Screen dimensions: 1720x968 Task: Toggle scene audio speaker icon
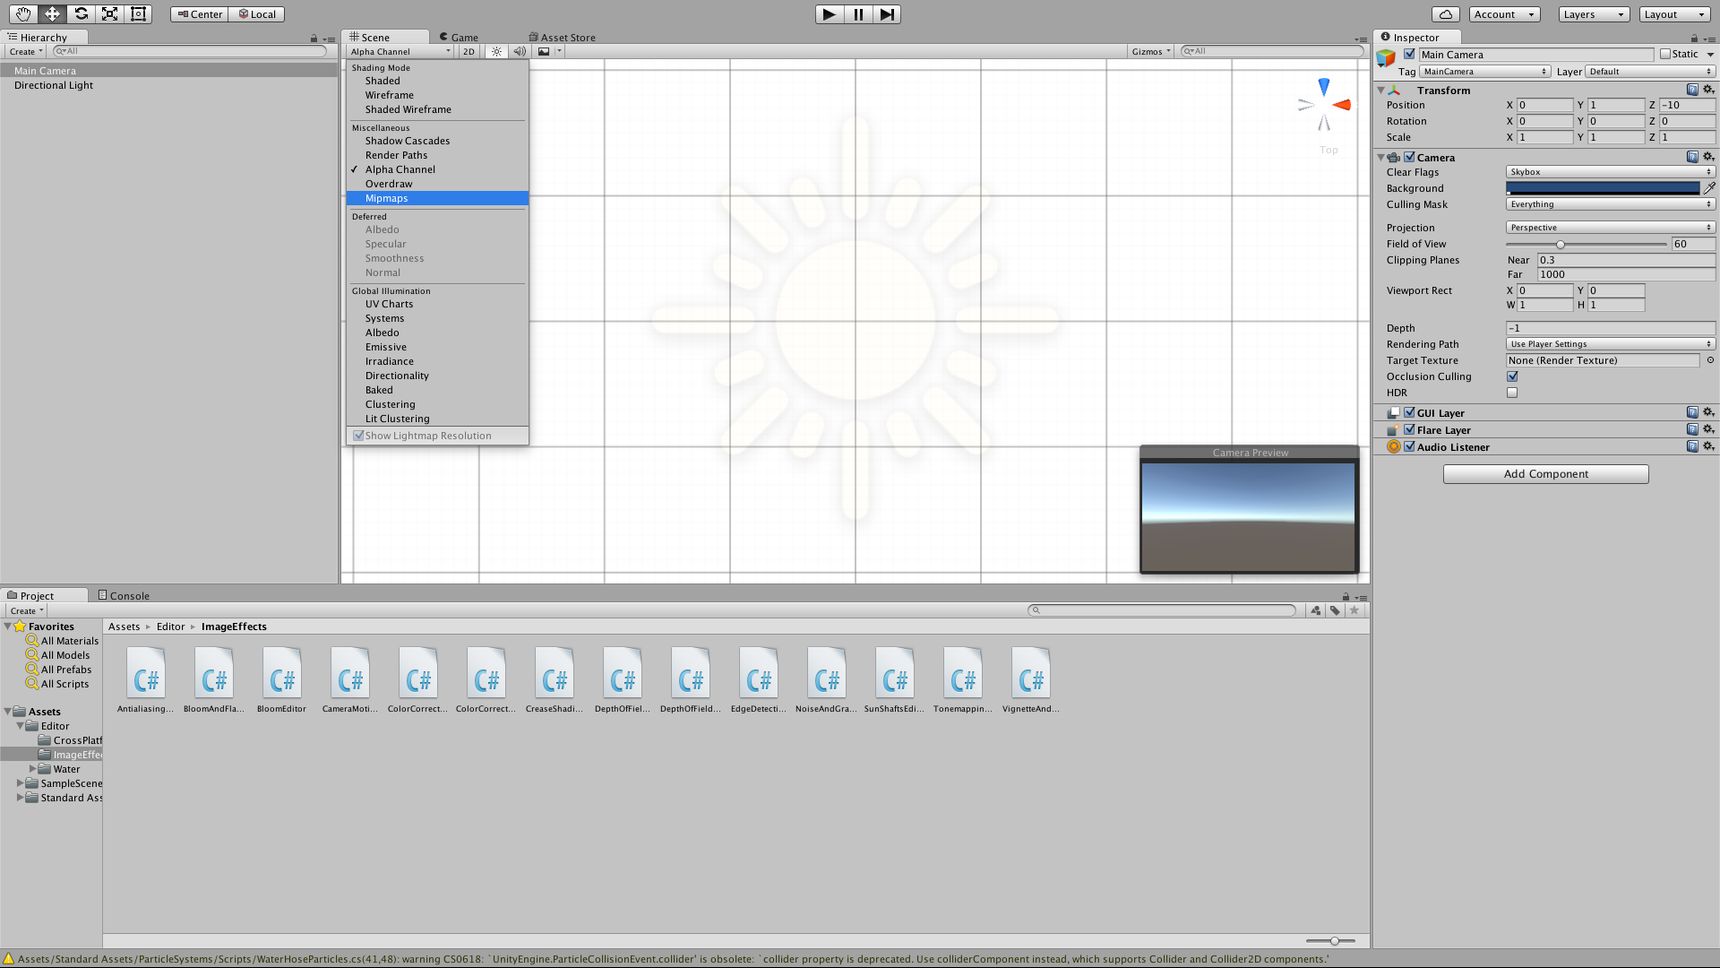coord(519,51)
